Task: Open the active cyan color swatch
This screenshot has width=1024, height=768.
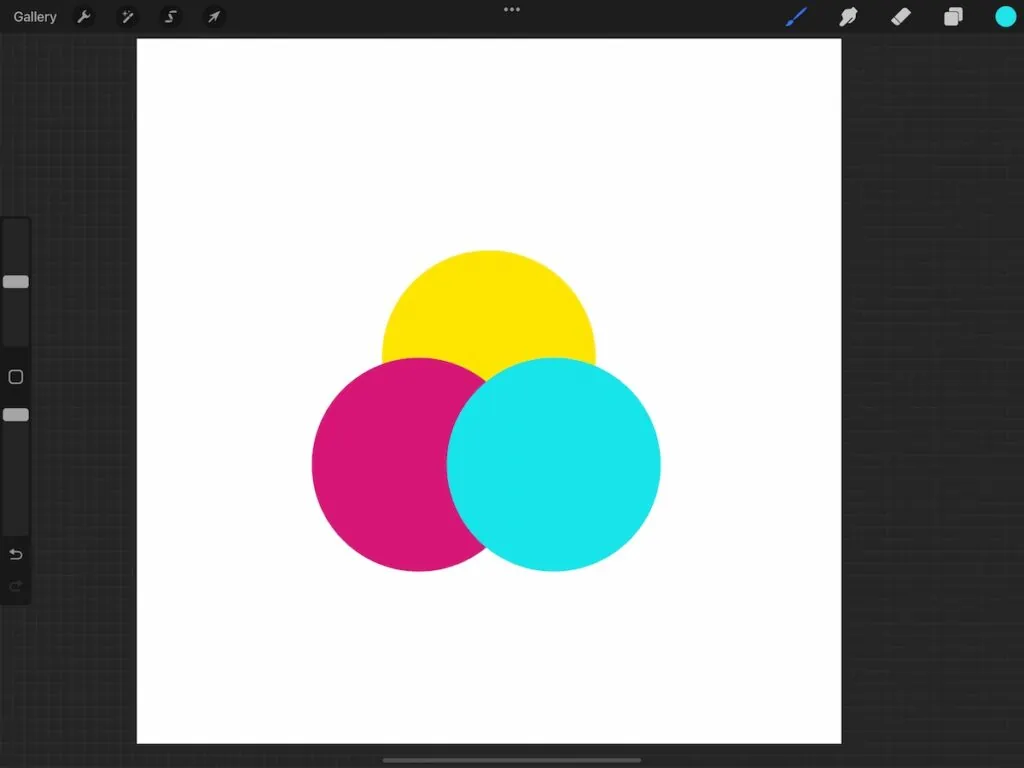Action: (1005, 17)
